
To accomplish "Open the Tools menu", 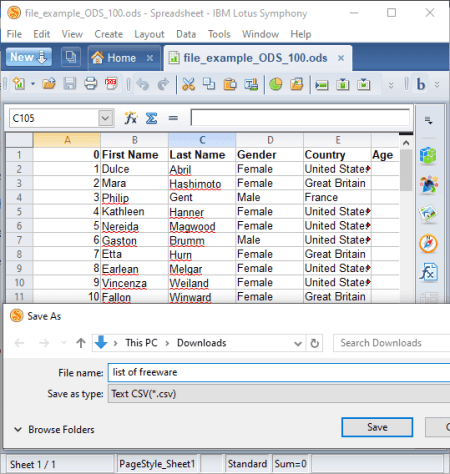I will [x=219, y=34].
